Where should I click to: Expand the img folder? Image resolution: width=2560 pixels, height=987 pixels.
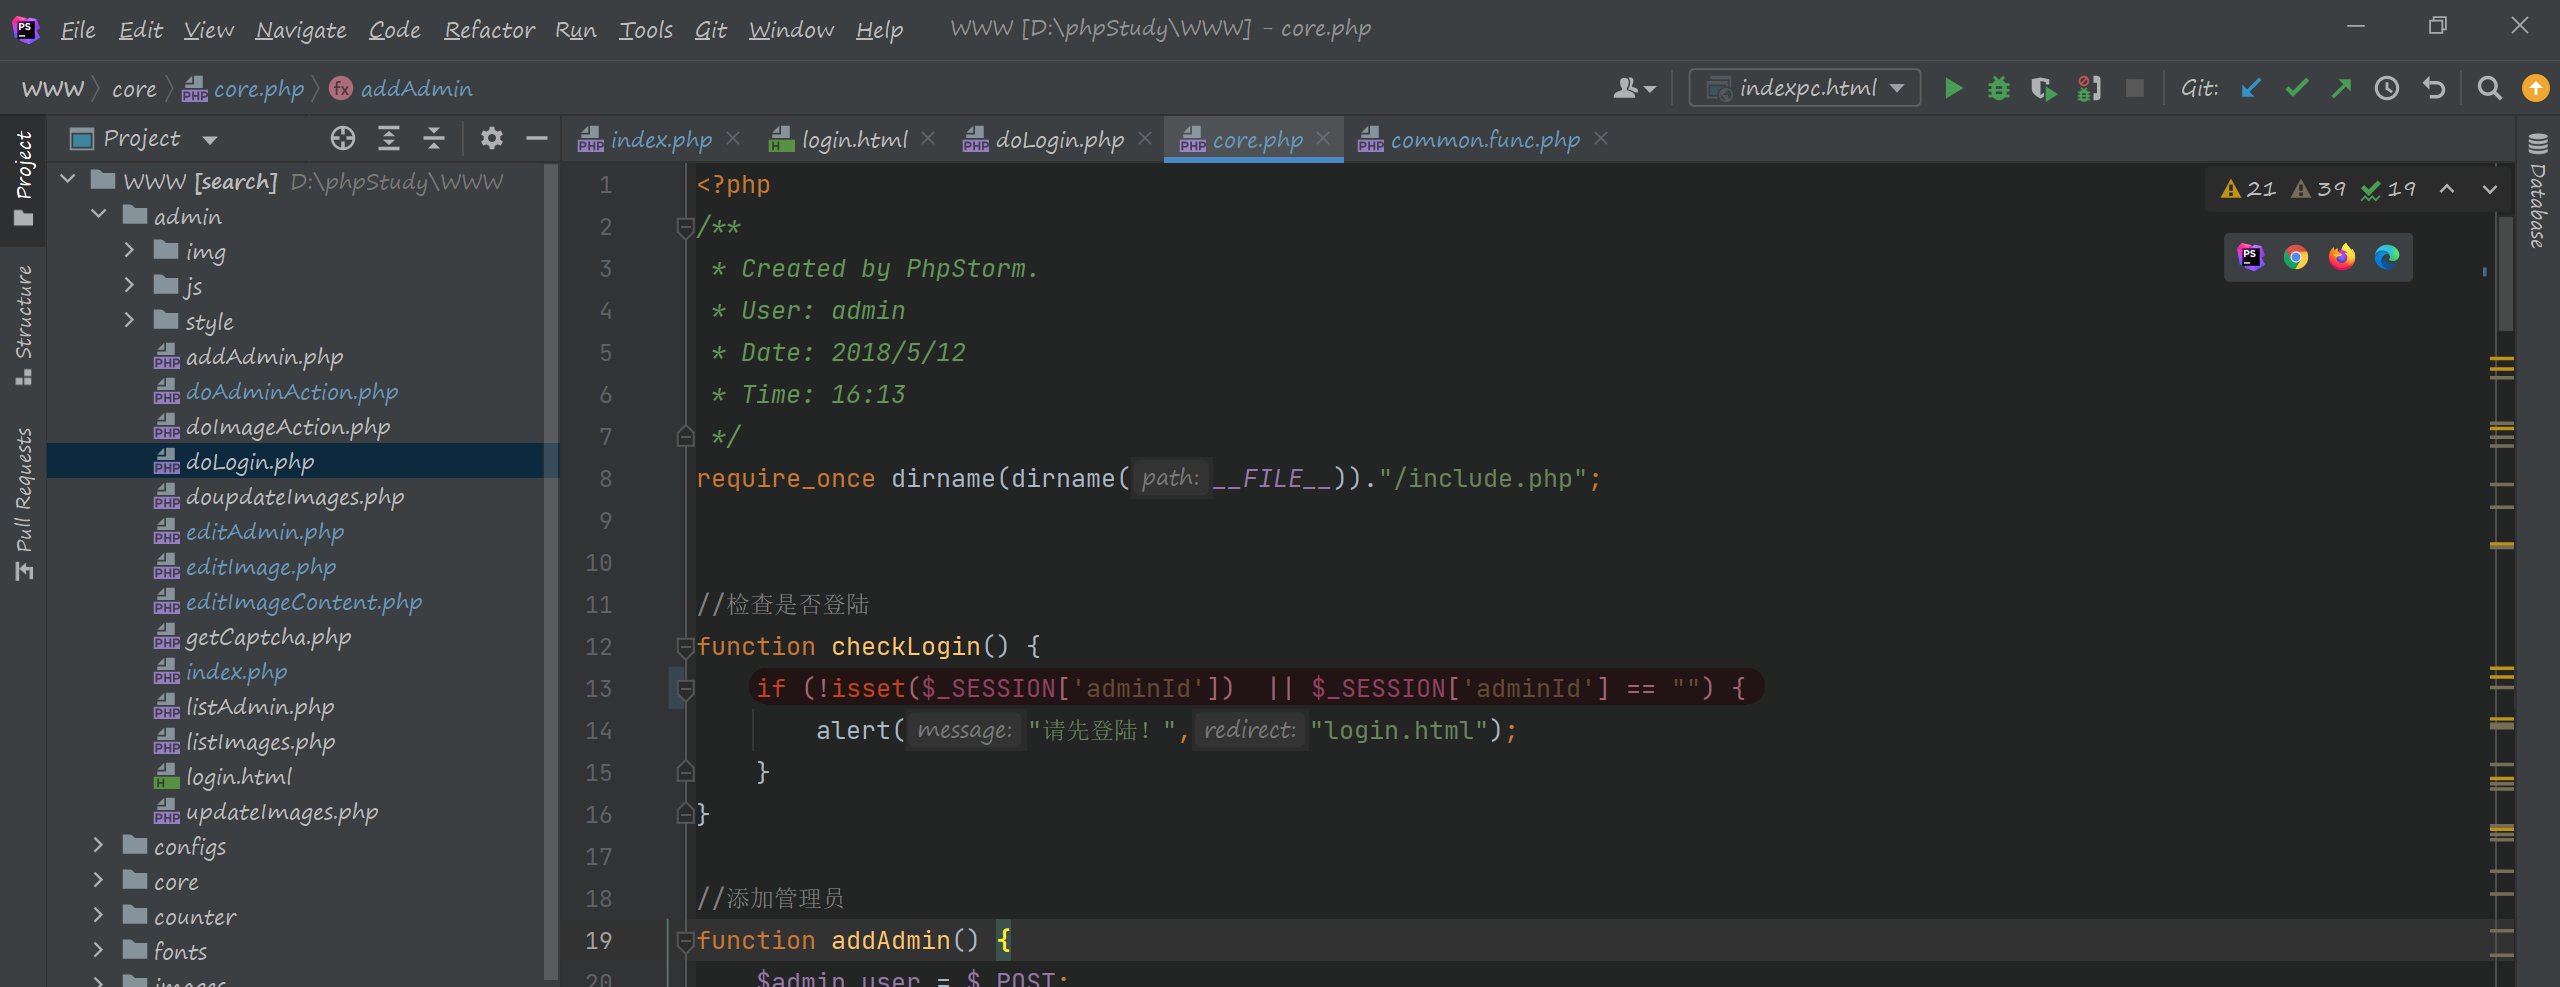pos(129,250)
